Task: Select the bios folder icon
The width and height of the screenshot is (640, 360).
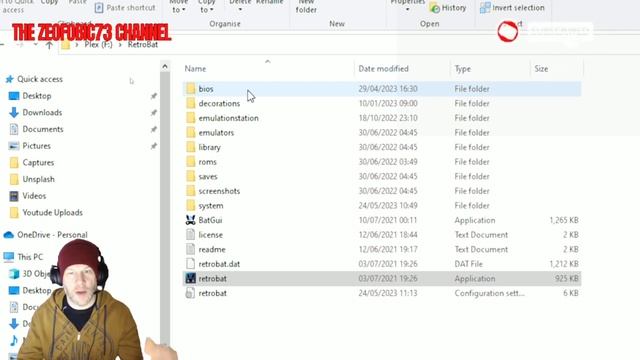Action: [191, 89]
